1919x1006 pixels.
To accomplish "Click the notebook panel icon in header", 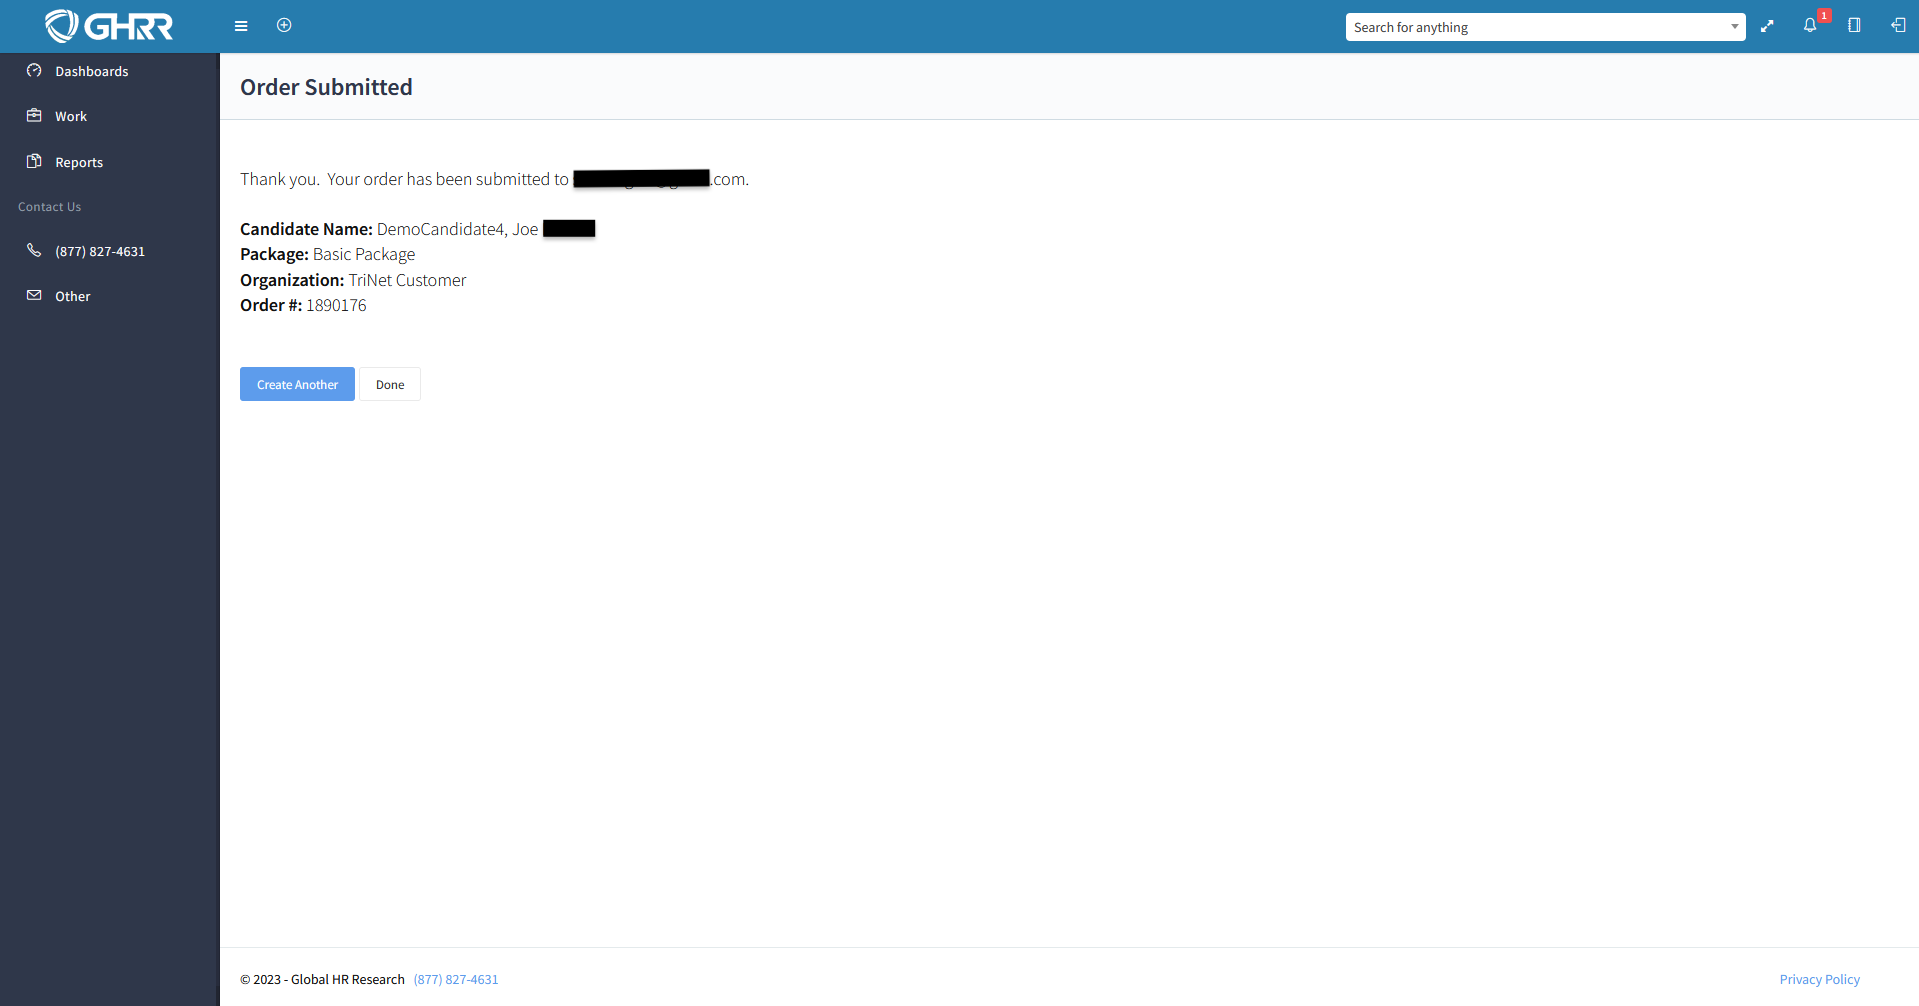I will (x=1854, y=26).
